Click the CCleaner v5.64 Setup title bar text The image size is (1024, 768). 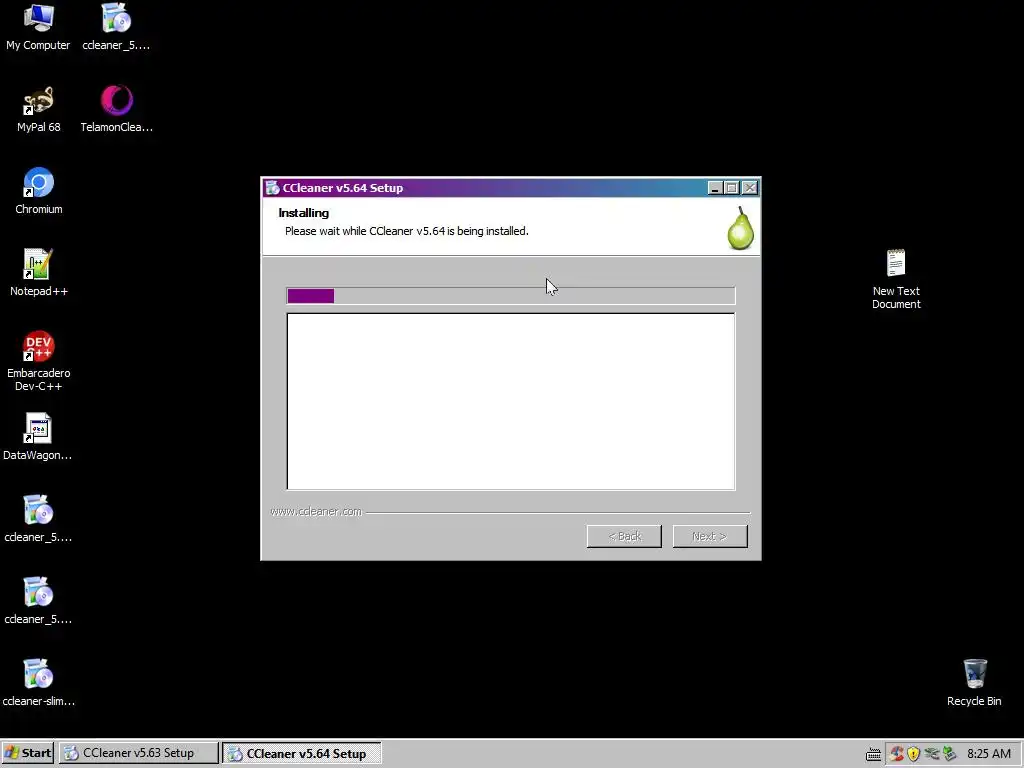click(x=343, y=188)
